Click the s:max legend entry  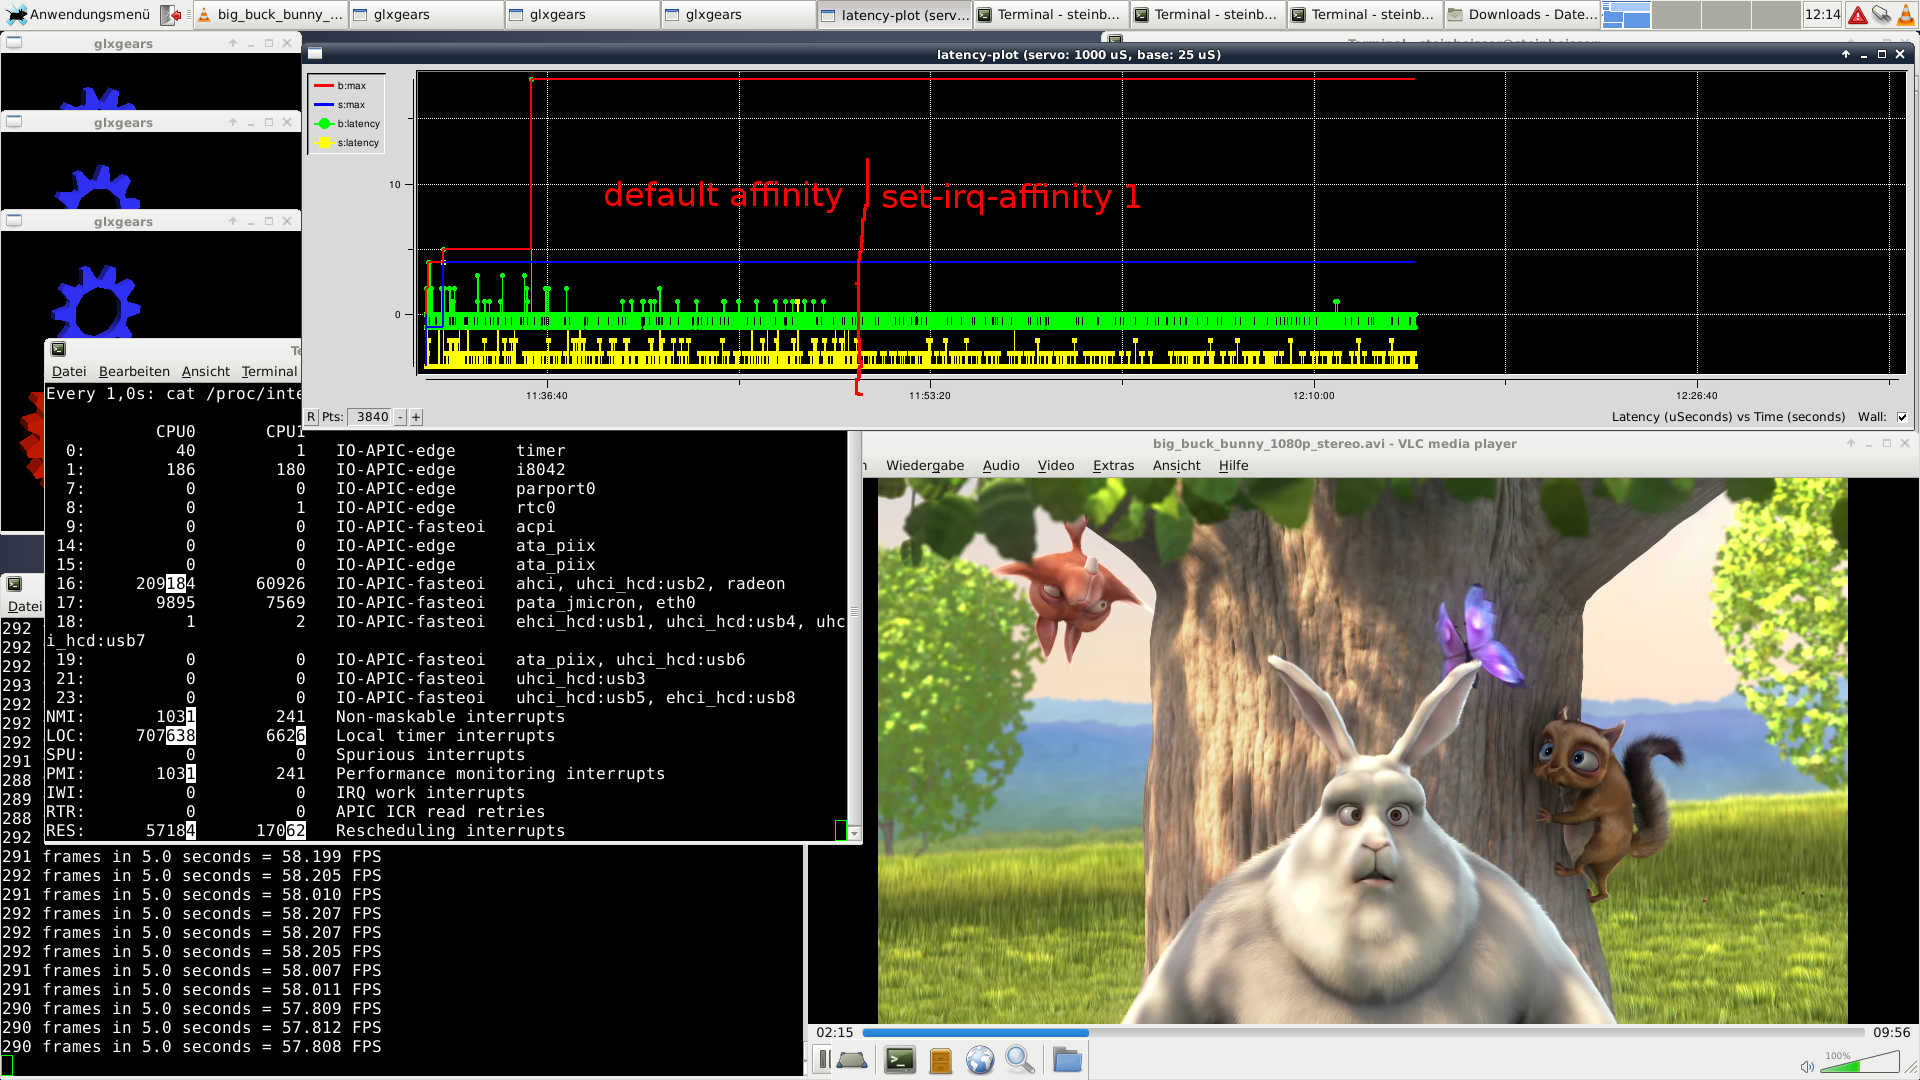pyautogui.click(x=341, y=105)
